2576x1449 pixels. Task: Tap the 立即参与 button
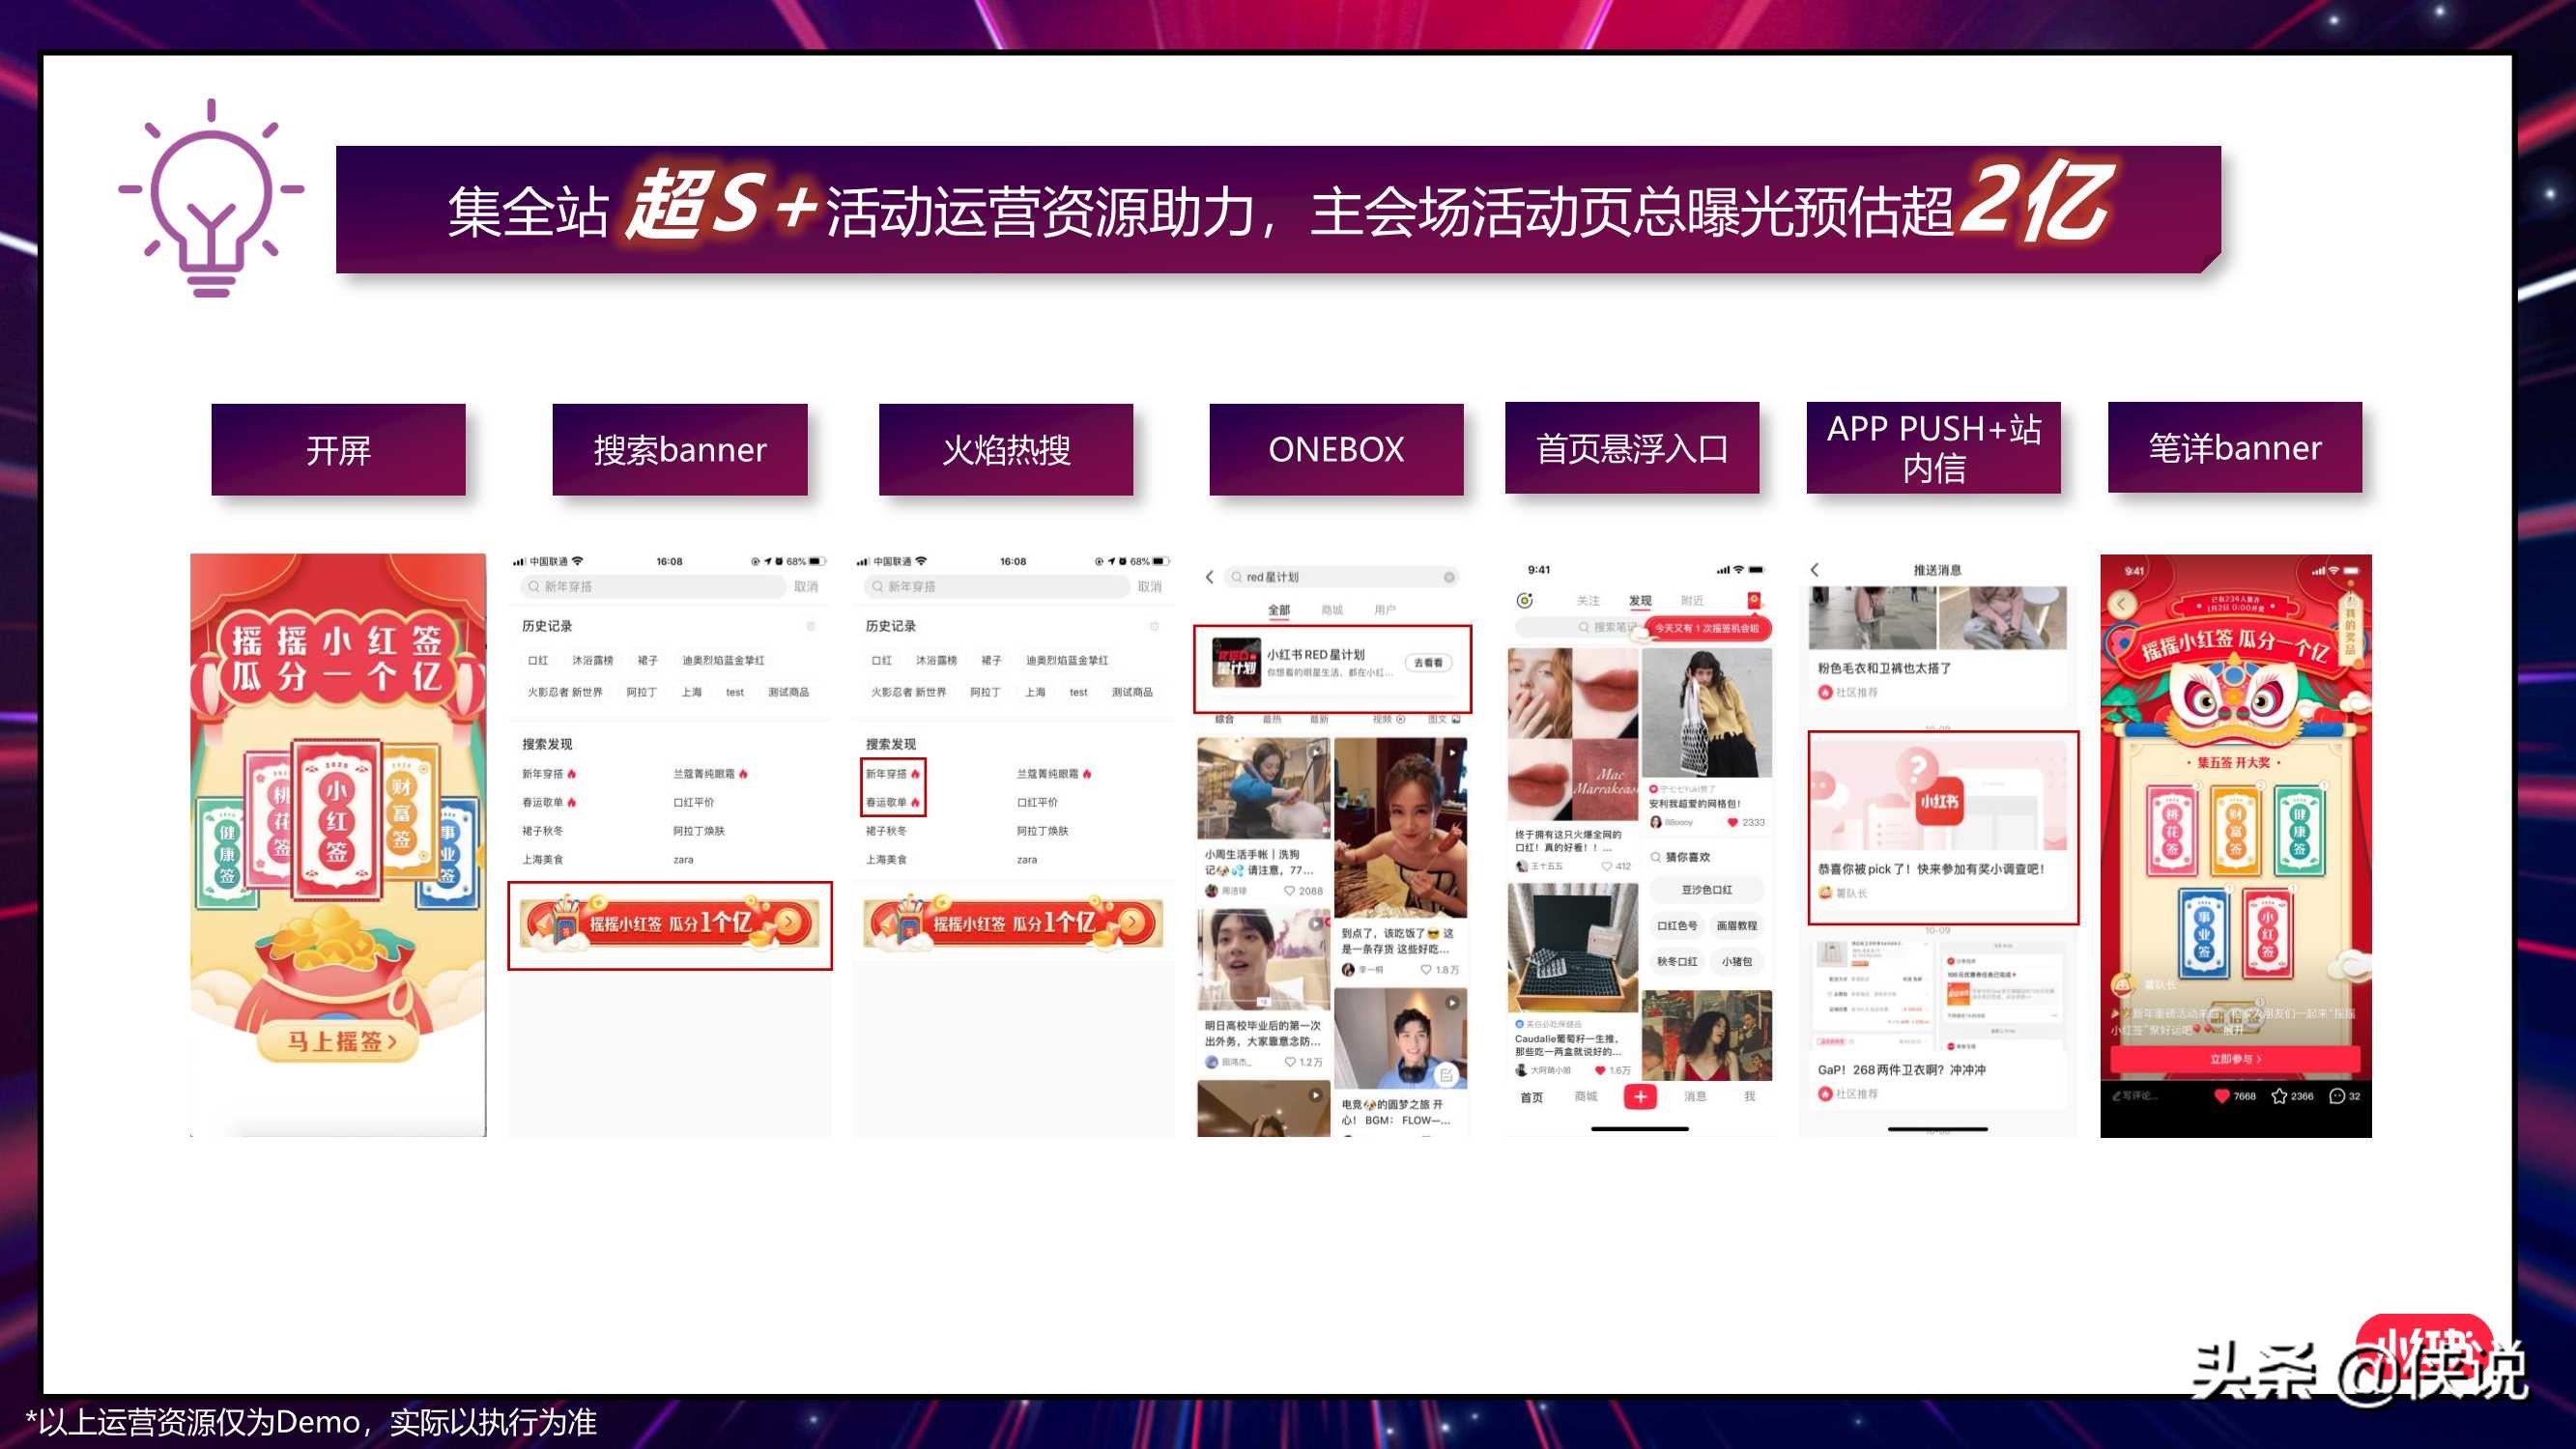pos(2235,1059)
